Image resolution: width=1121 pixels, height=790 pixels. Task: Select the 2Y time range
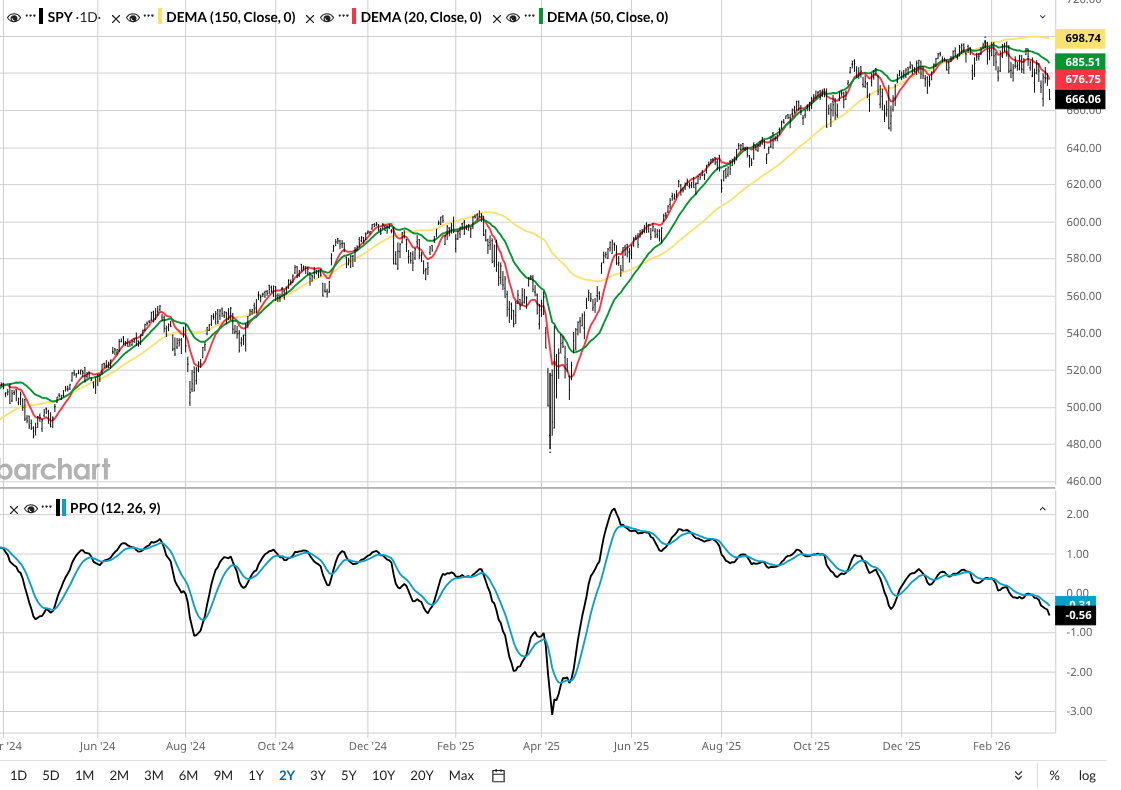click(x=287, y=776)
